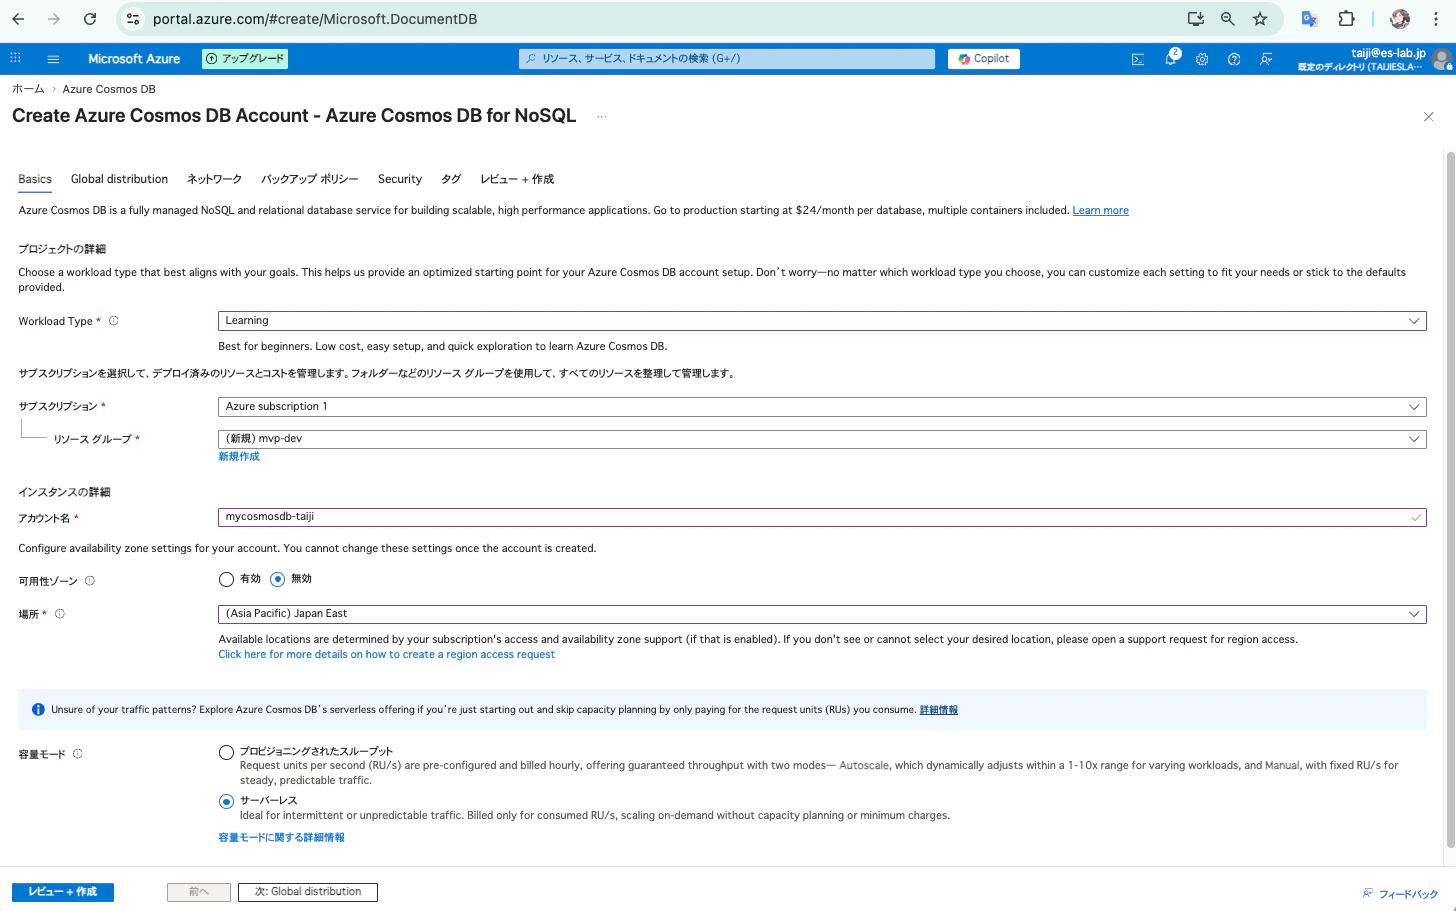The image size is (1456, 911).
Task: Click the browser address bar URL
Action: pyautogui.click(x=315, y=19)
